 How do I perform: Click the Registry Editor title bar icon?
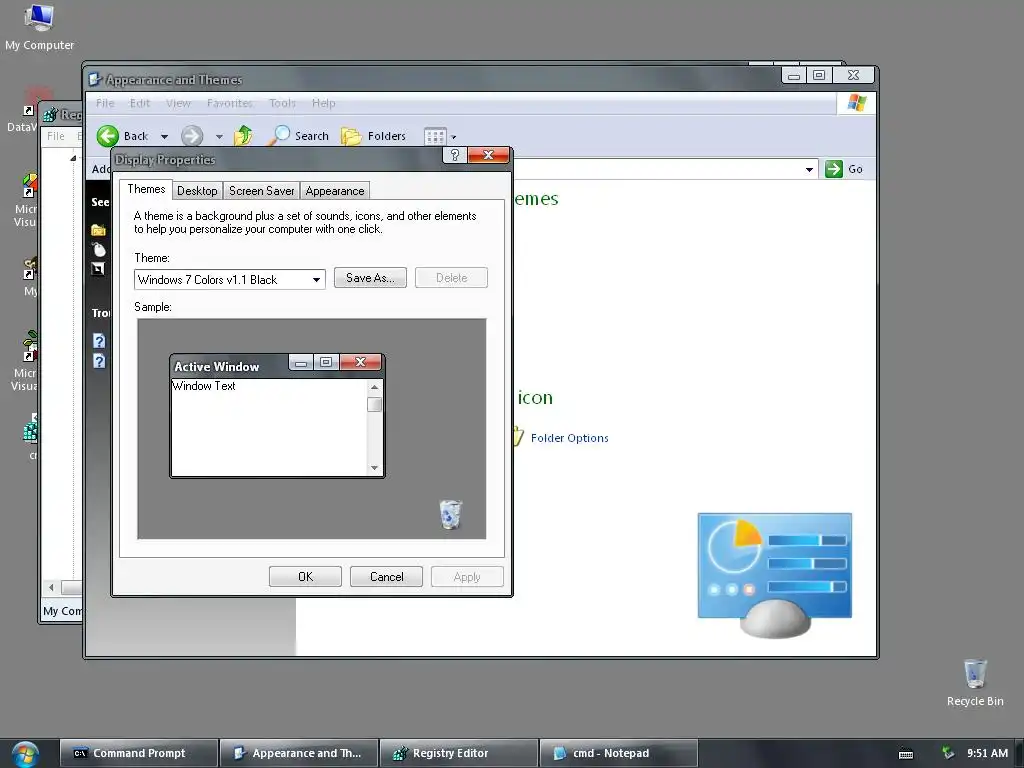[x=50, y=115]
